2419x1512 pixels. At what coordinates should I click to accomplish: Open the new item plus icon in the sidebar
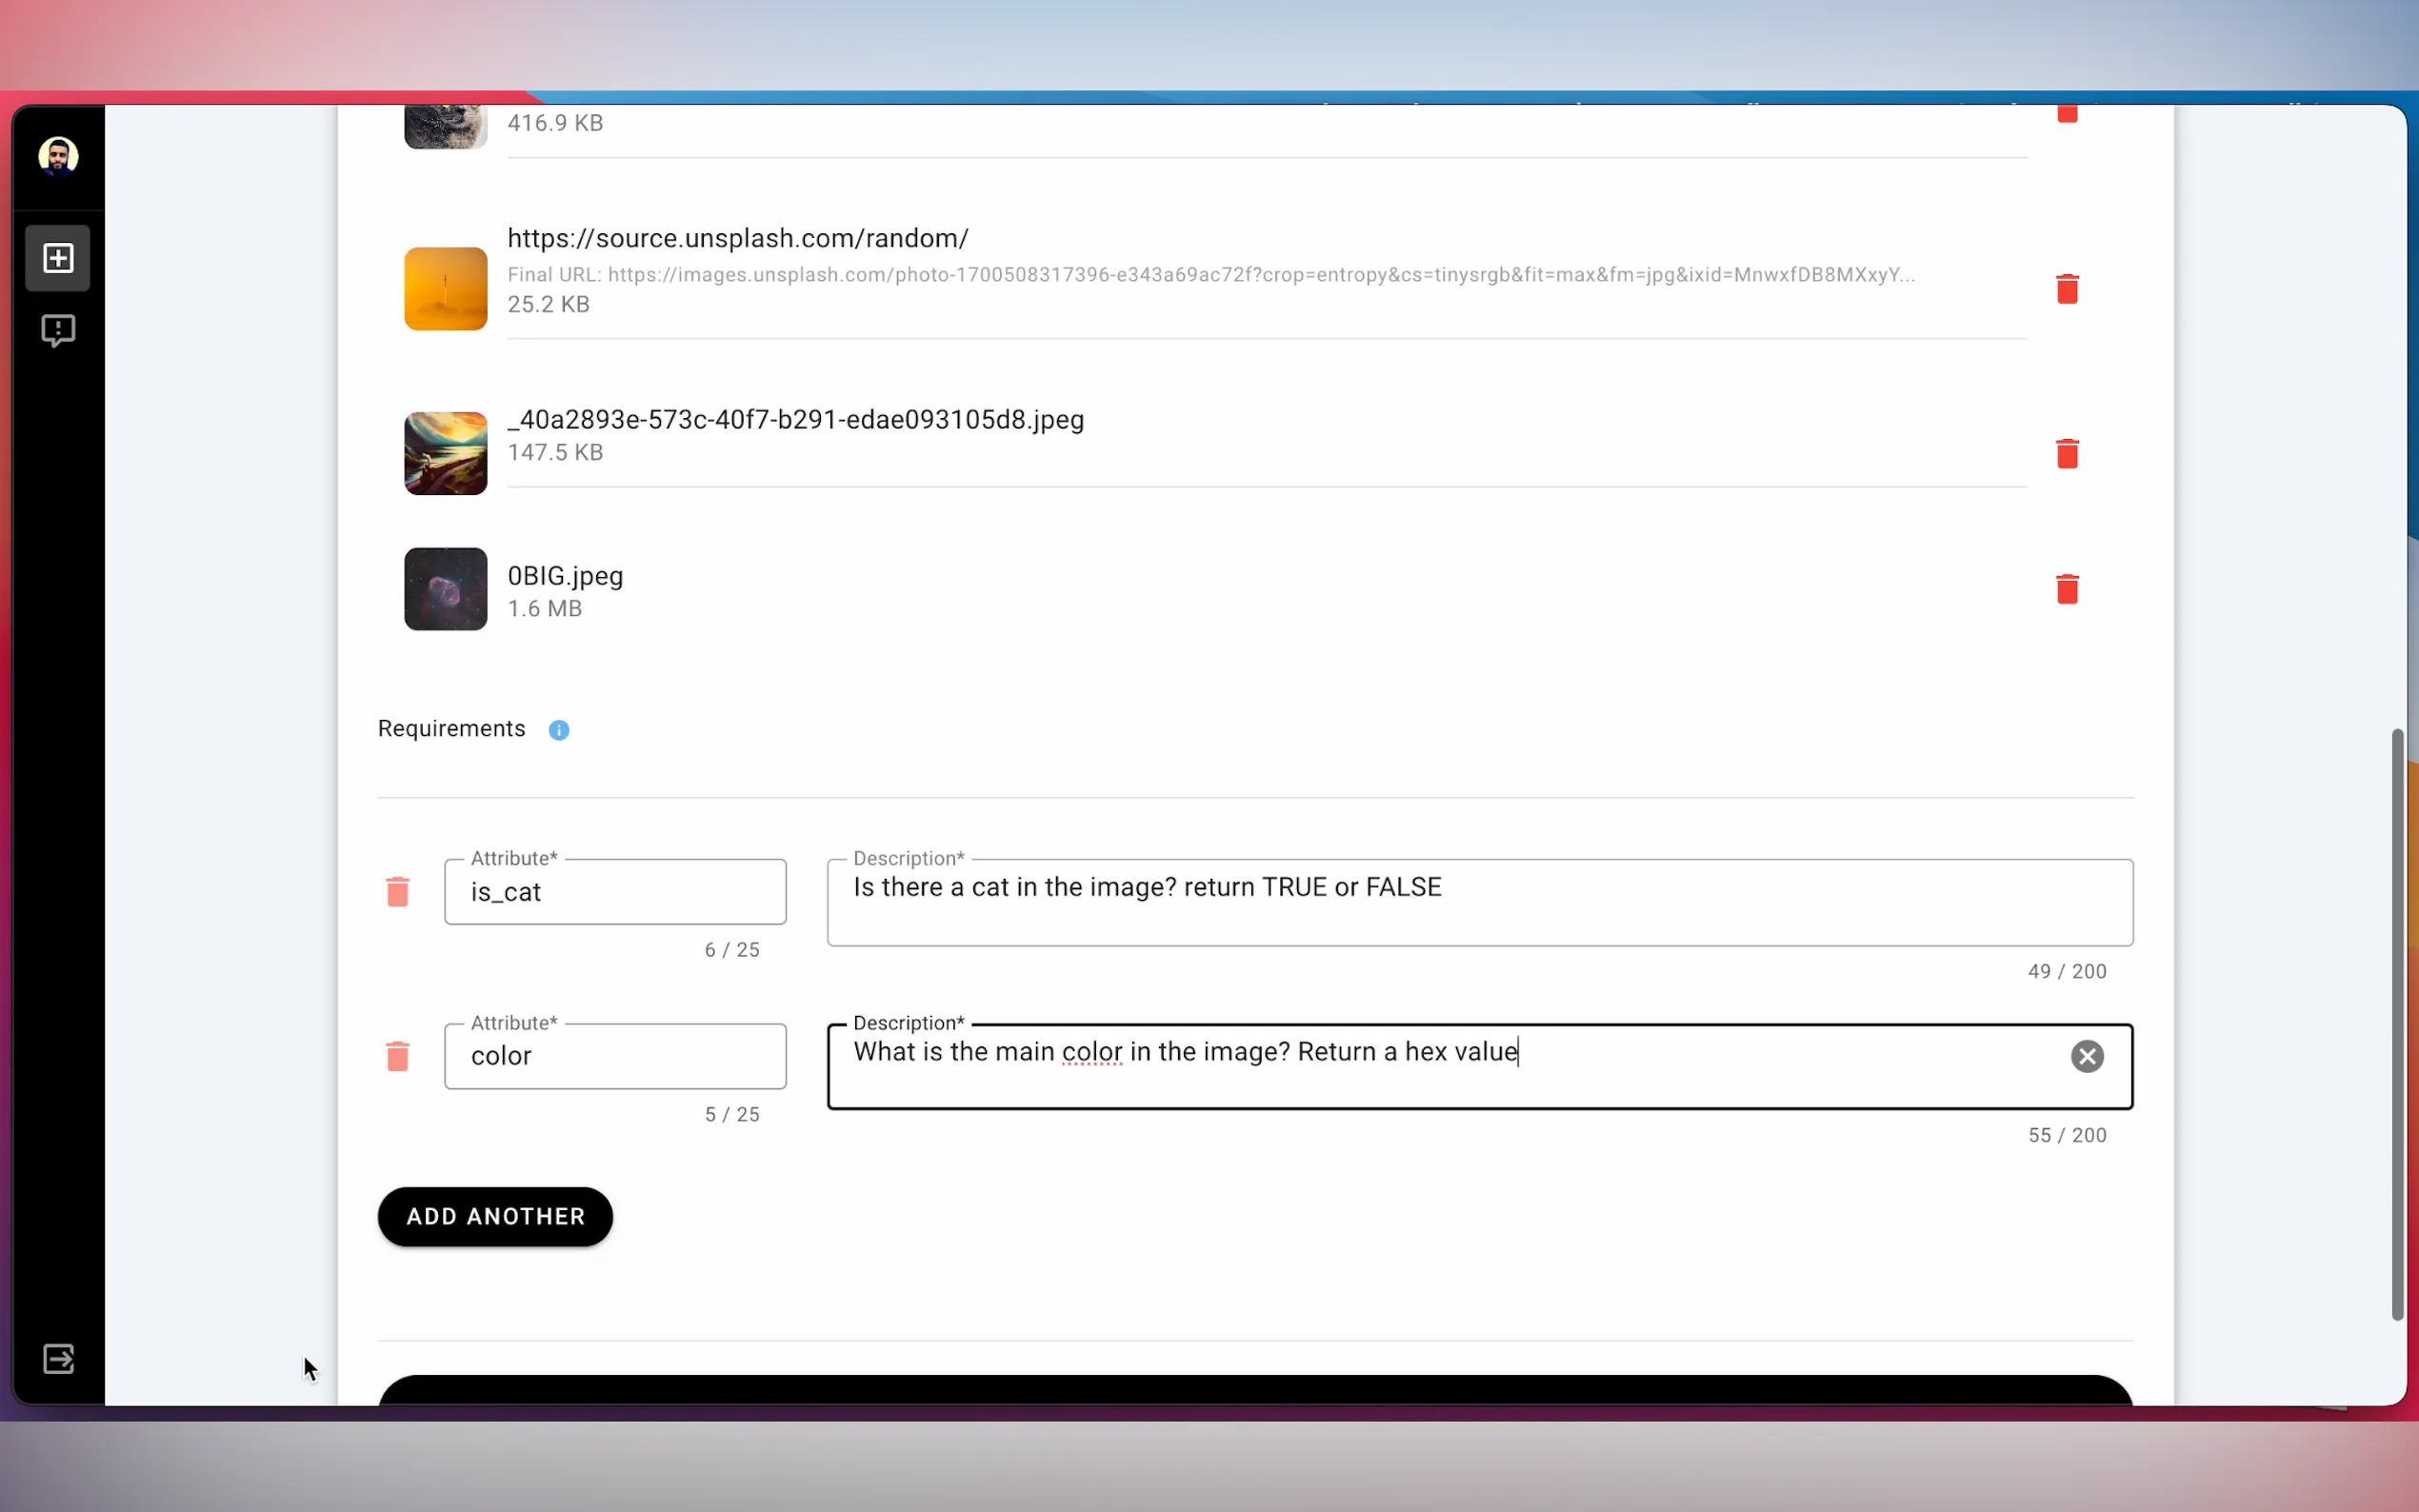click(x=58, y=258)
